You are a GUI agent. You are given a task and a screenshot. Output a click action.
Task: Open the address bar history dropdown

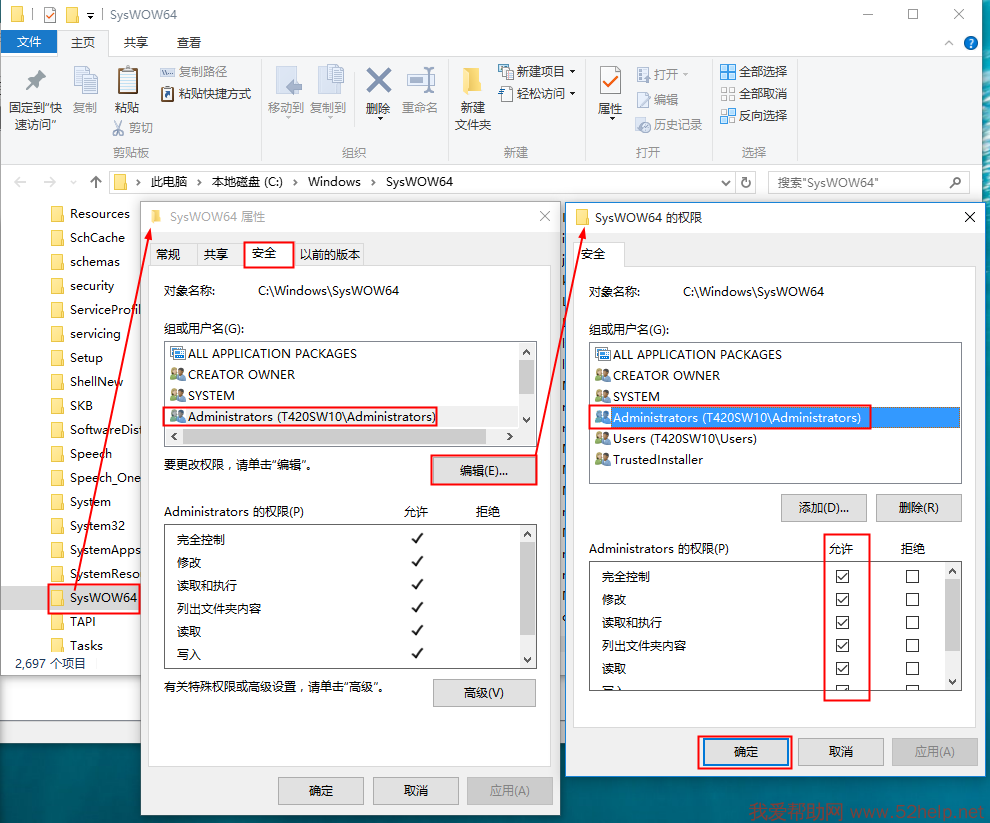[x=726, y=182]
